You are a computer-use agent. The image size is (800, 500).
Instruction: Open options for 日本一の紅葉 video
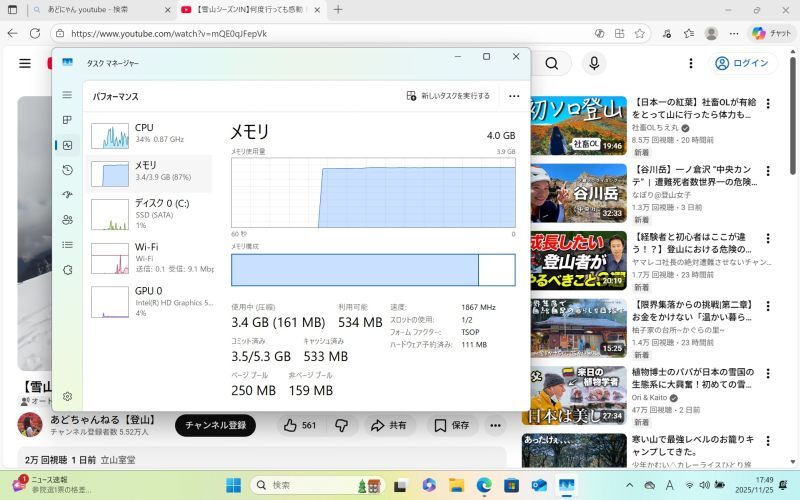point(768,104)
